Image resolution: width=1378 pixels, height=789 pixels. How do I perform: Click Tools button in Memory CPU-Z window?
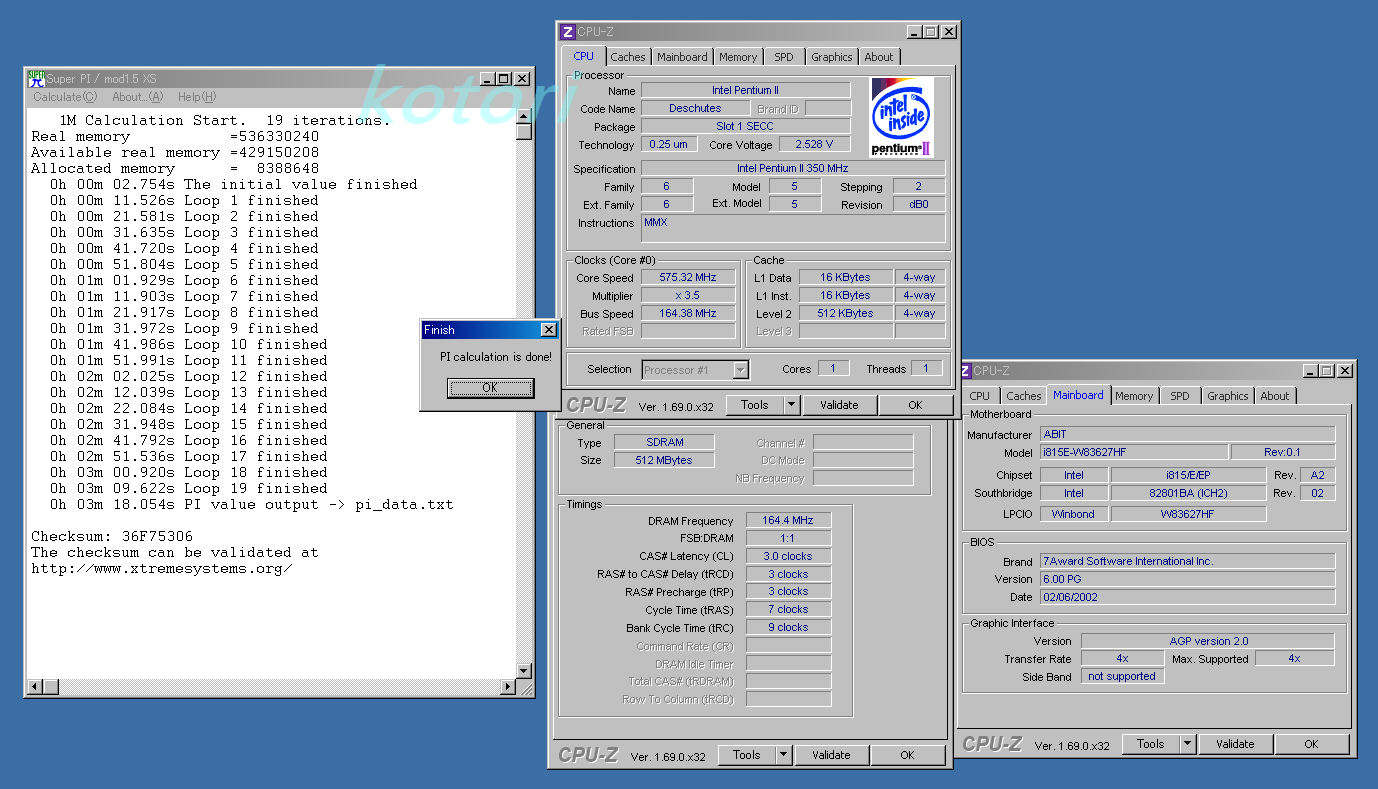pos(747,755)
